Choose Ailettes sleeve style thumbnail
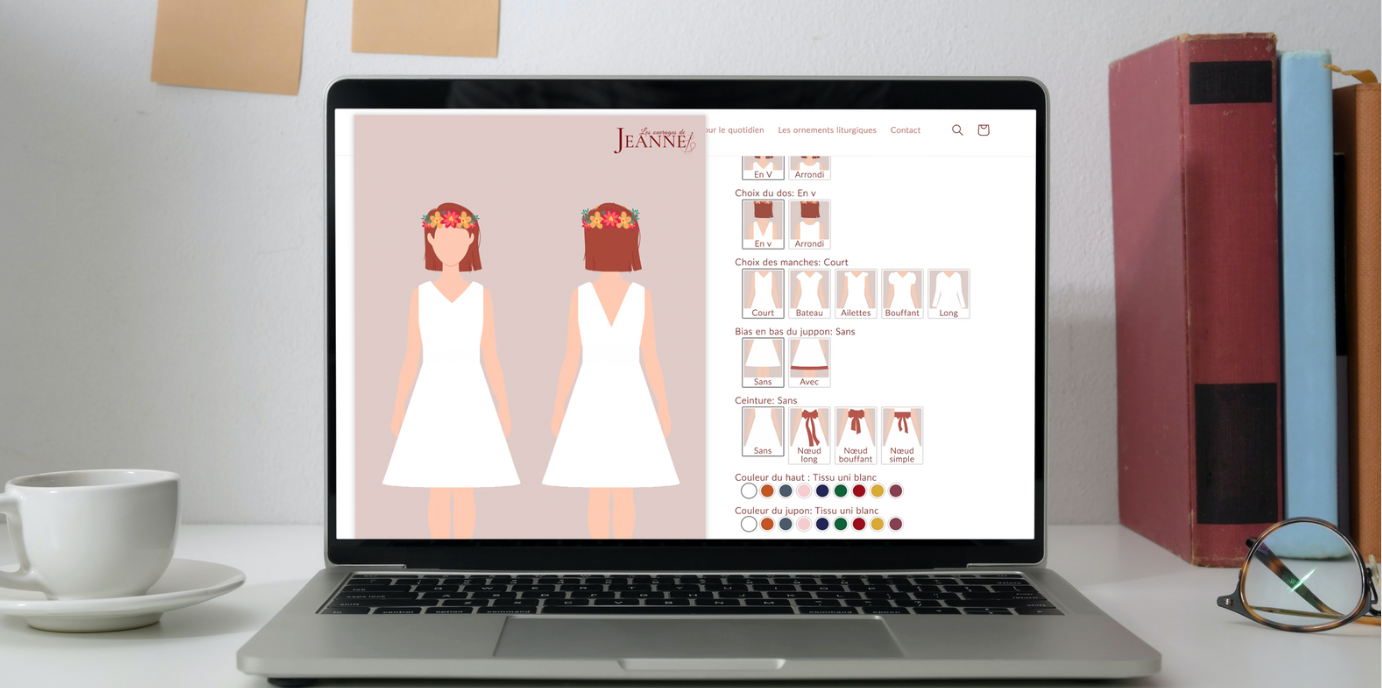 tap(856, 294)
